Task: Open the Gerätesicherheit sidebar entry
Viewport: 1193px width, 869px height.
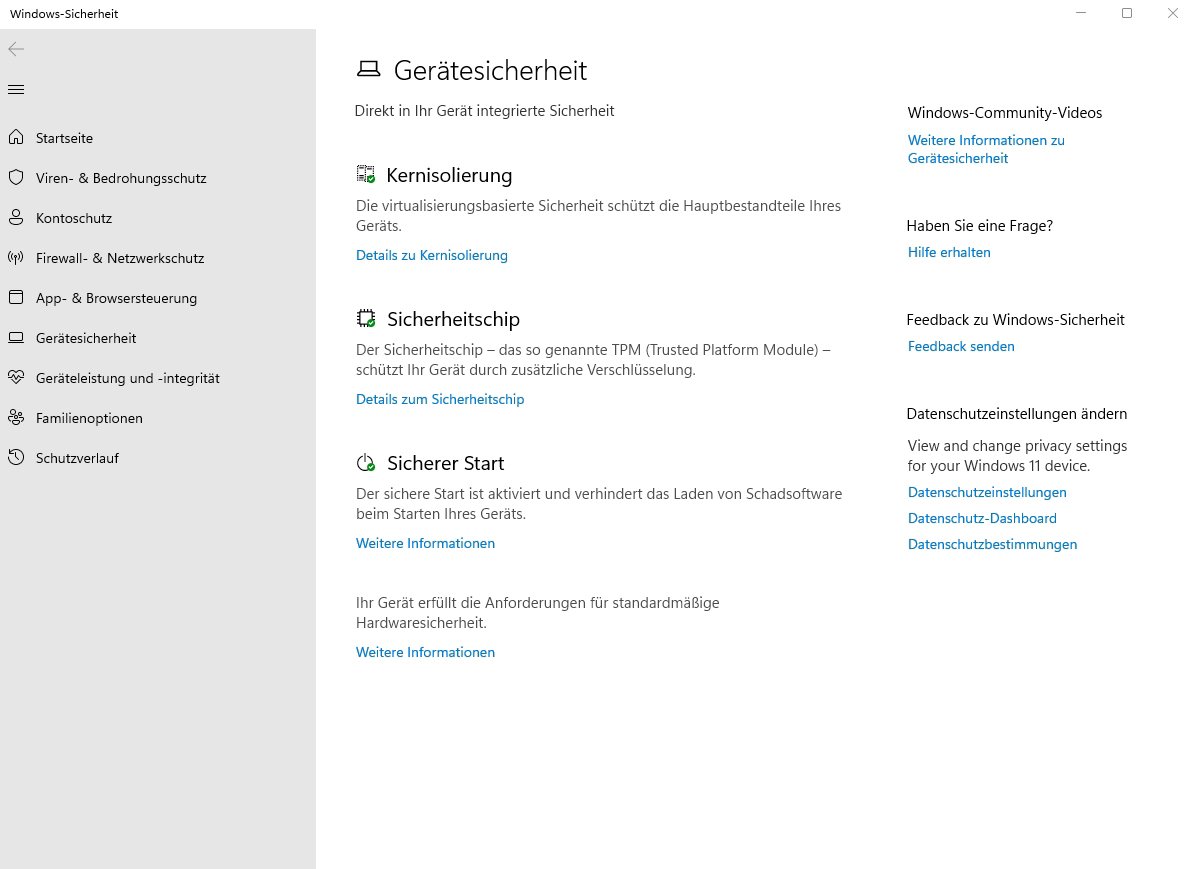Action: coord(88,337)
